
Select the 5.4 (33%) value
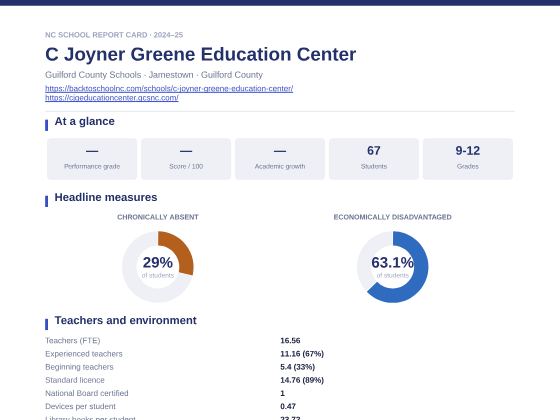(298, 367)
